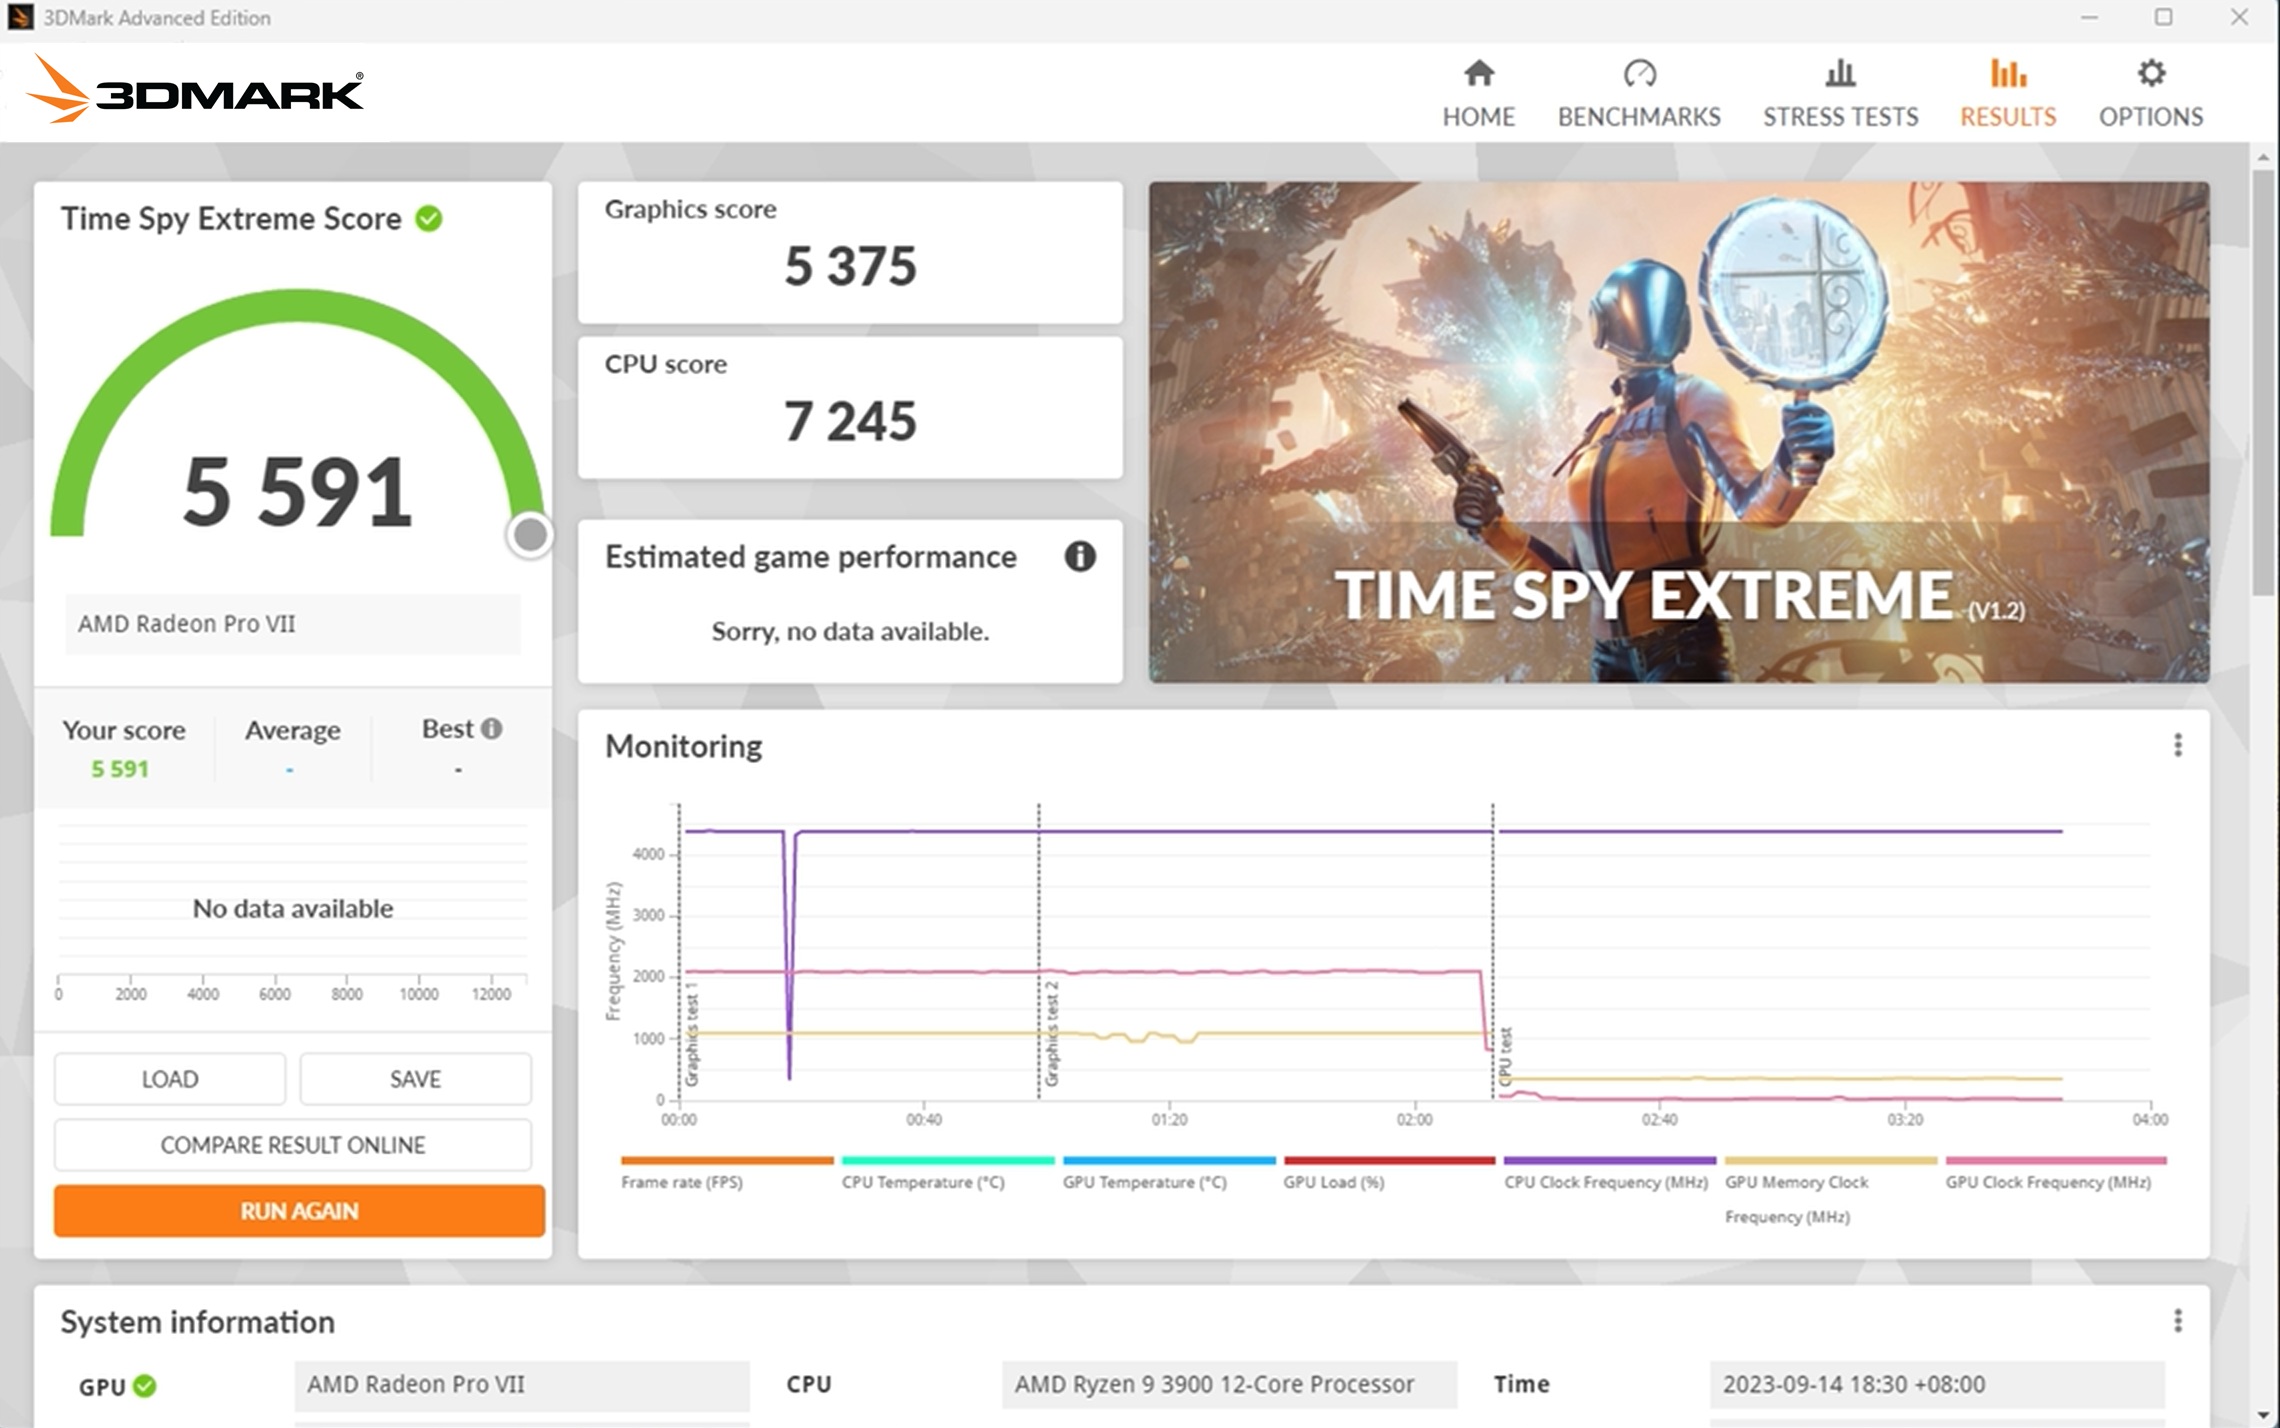Click COMPARE RESULT ONLINE button
Image resolution: width=2280 pixels, height=1428 pixels.
[x=293, y=1145]
